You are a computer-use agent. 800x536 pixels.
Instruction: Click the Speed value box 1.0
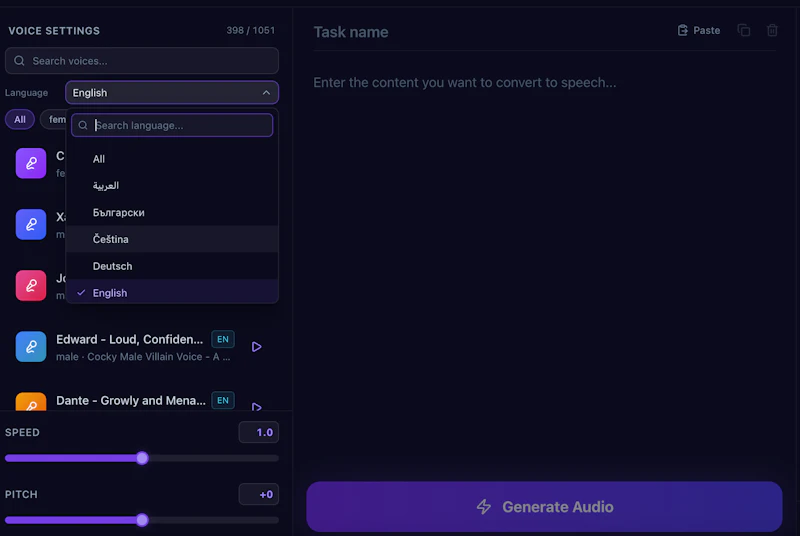click(x=259, y=432)
